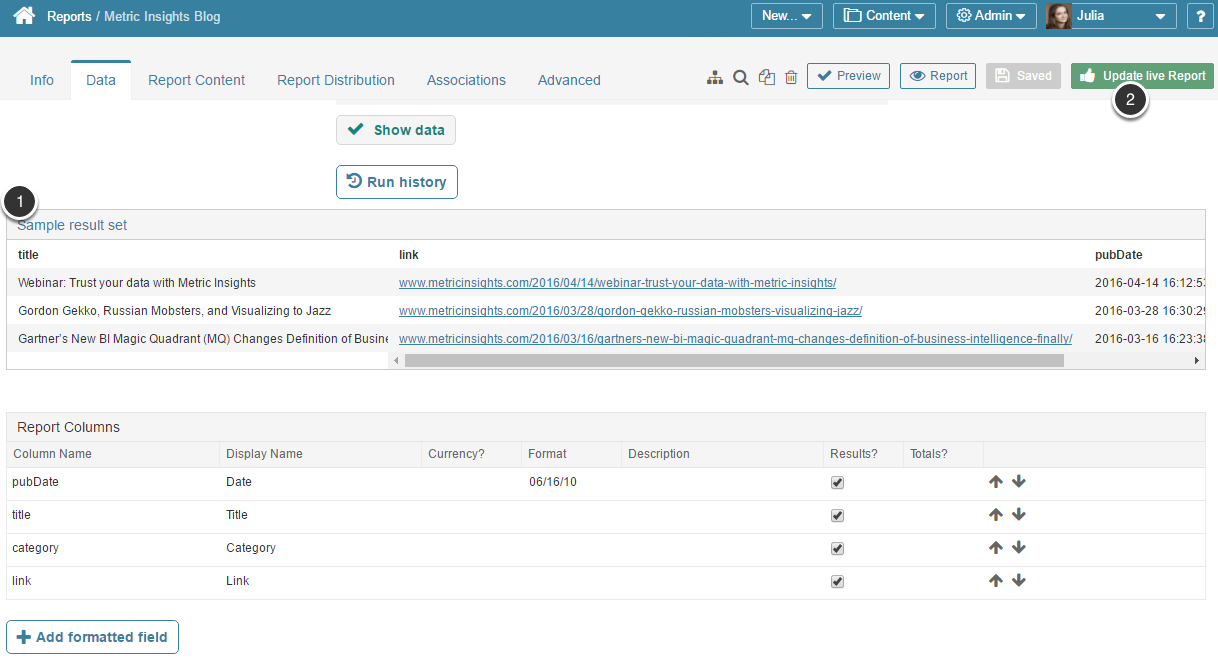Click the result set horizontal scrollbar
This screenshot has width=1218, height=666.
[734, 360]
